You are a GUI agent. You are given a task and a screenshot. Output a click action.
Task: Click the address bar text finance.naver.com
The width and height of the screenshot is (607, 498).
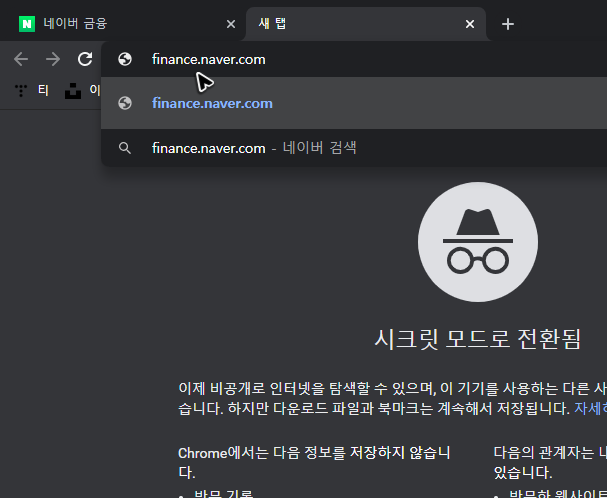point(209,60)
